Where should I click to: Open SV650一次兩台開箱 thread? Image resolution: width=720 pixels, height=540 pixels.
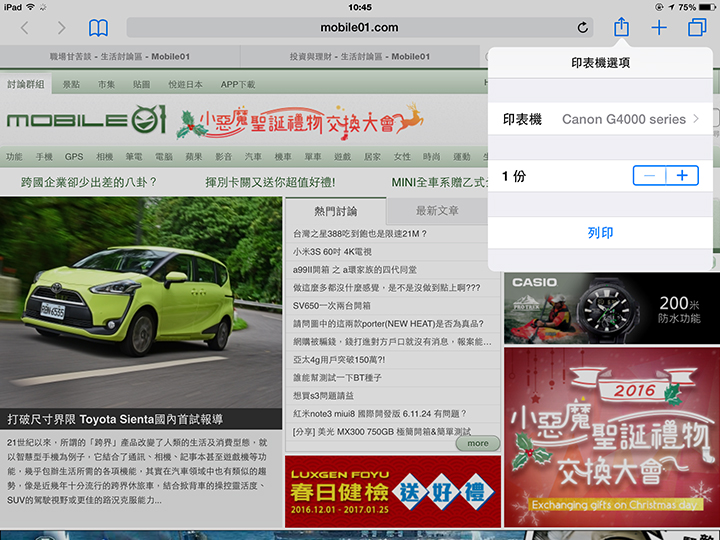(332, 306)
